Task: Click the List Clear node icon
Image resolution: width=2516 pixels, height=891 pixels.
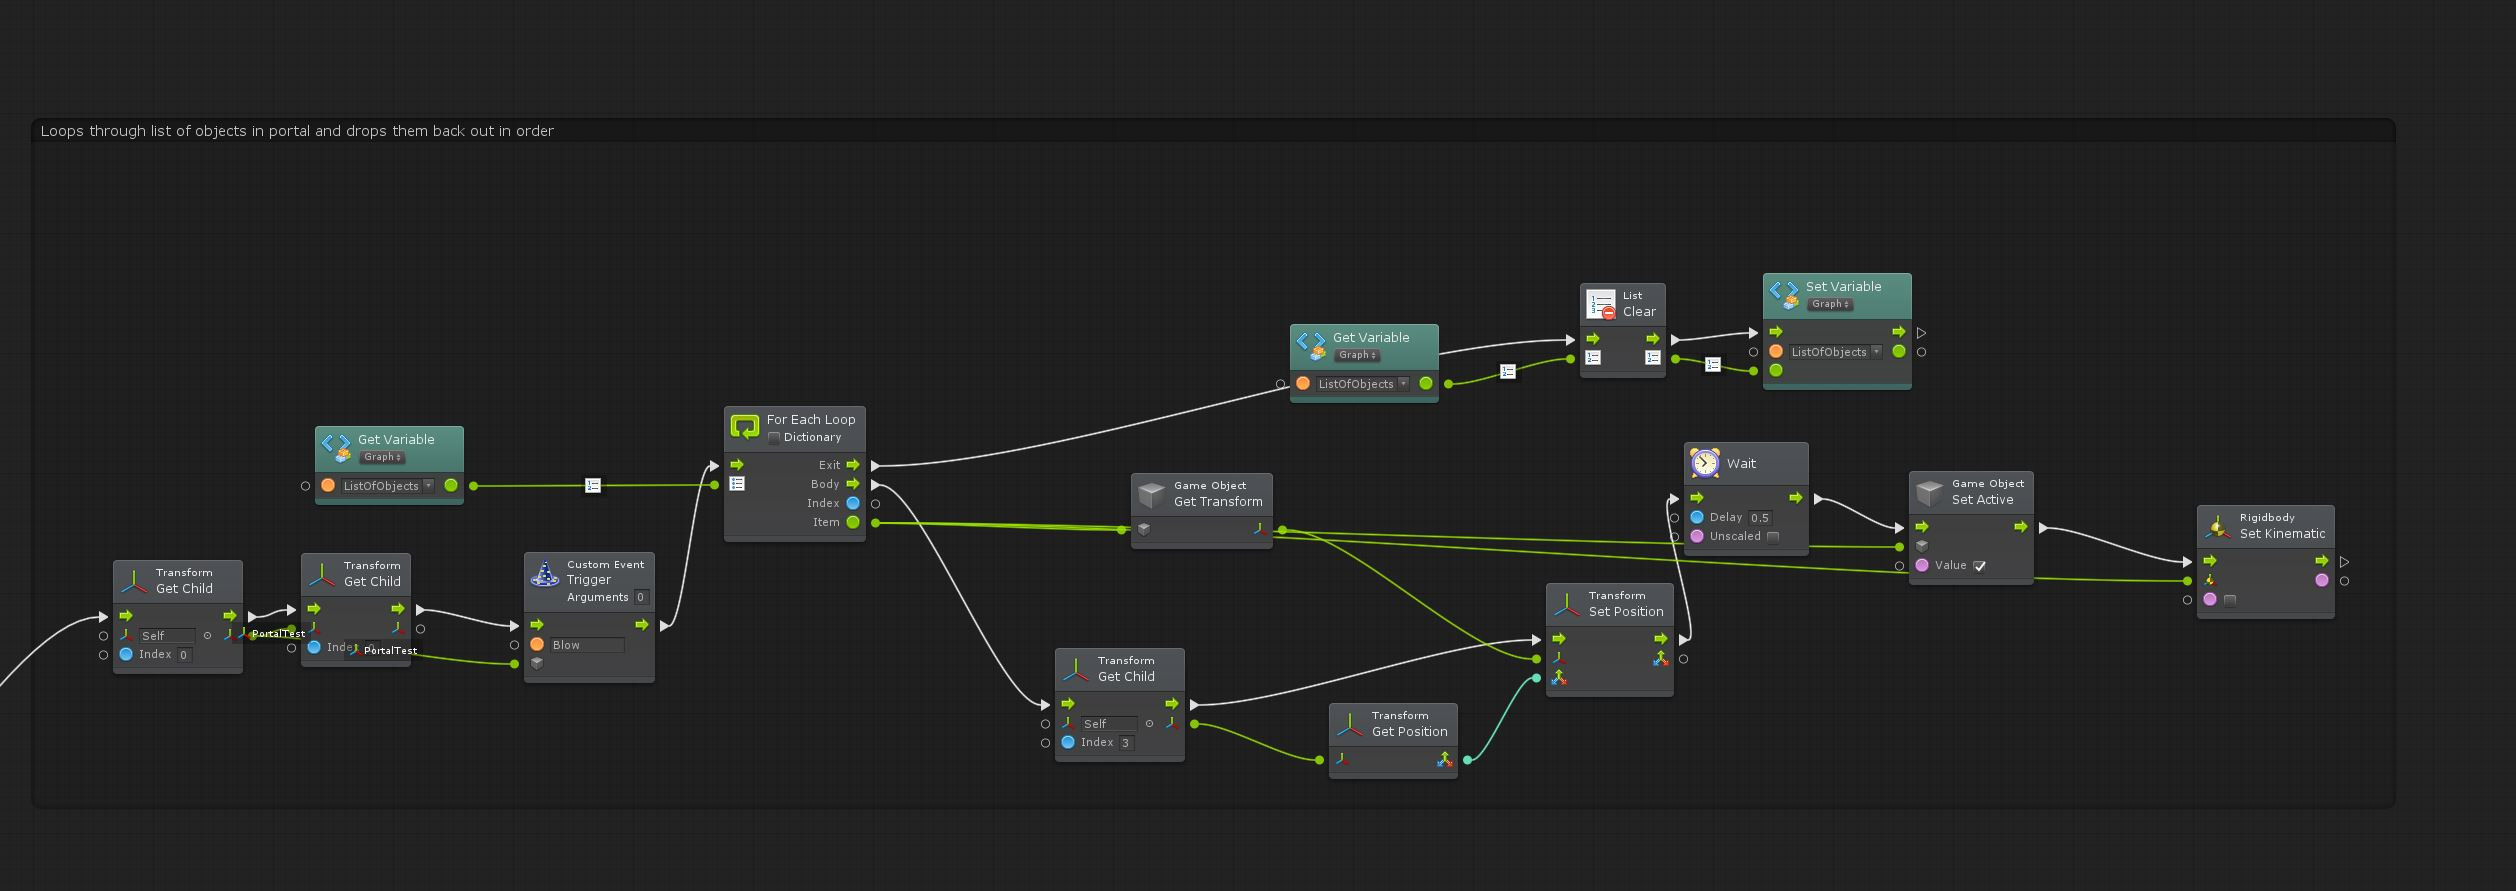Action: [x=1601, y=304]
